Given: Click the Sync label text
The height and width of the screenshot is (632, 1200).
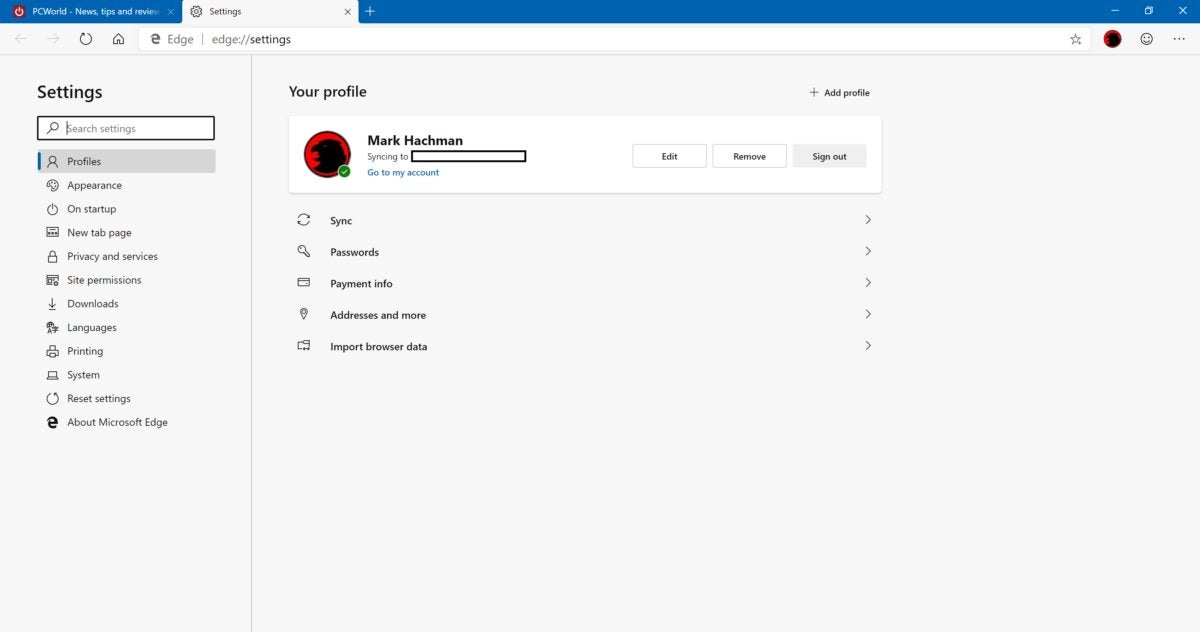Looking at the screenshot, I should point(341,221).
